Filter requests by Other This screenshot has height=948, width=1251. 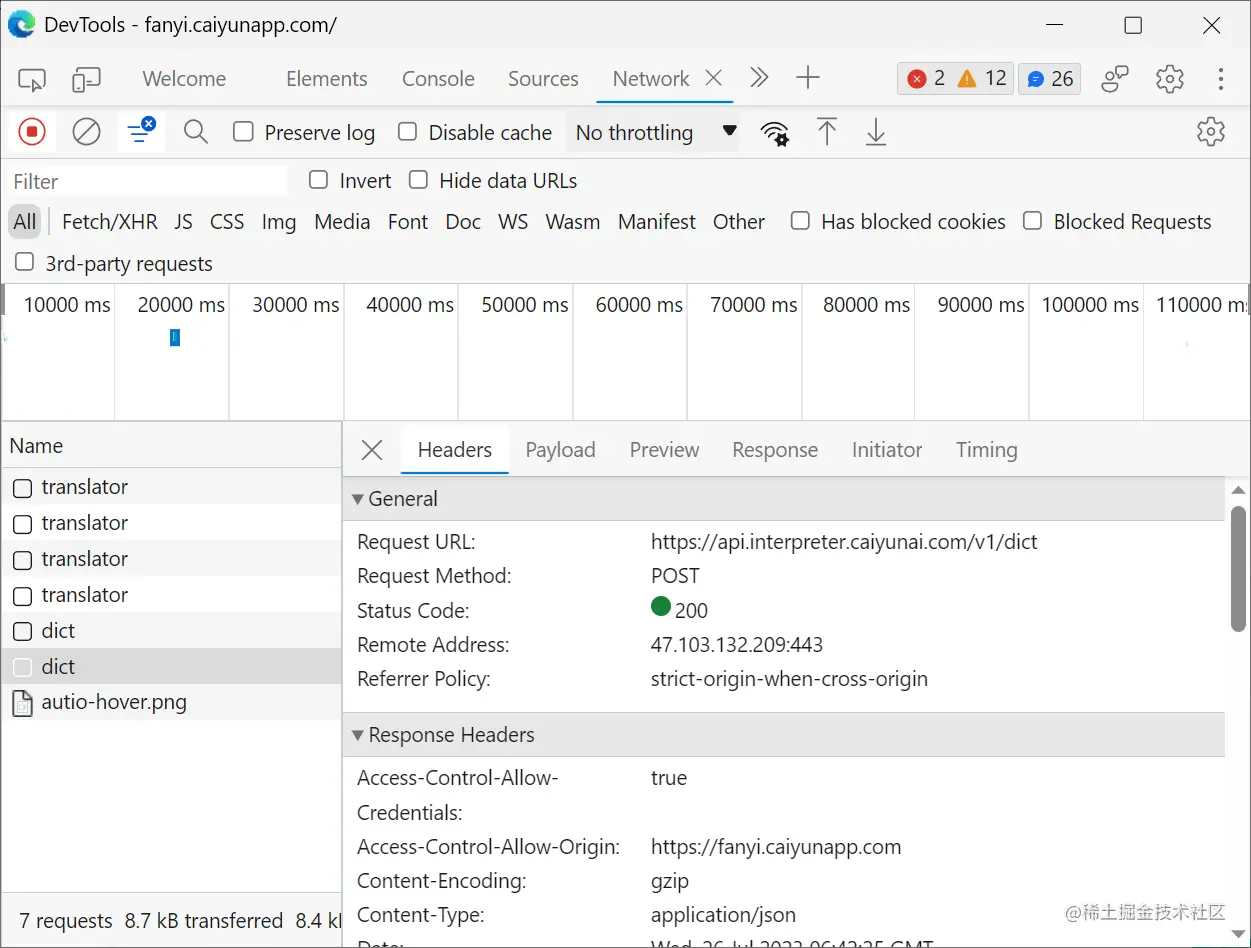pyautogui.click(x=739, y=222)
